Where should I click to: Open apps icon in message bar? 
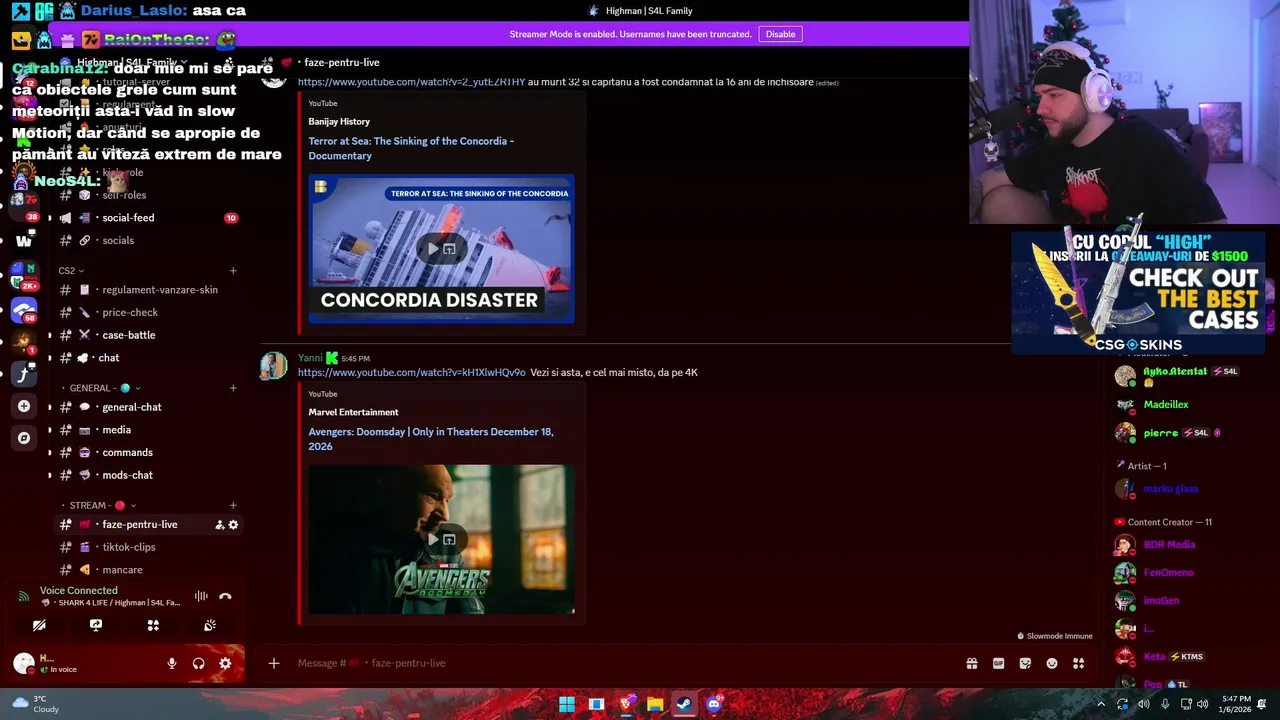click(1079, 663)
